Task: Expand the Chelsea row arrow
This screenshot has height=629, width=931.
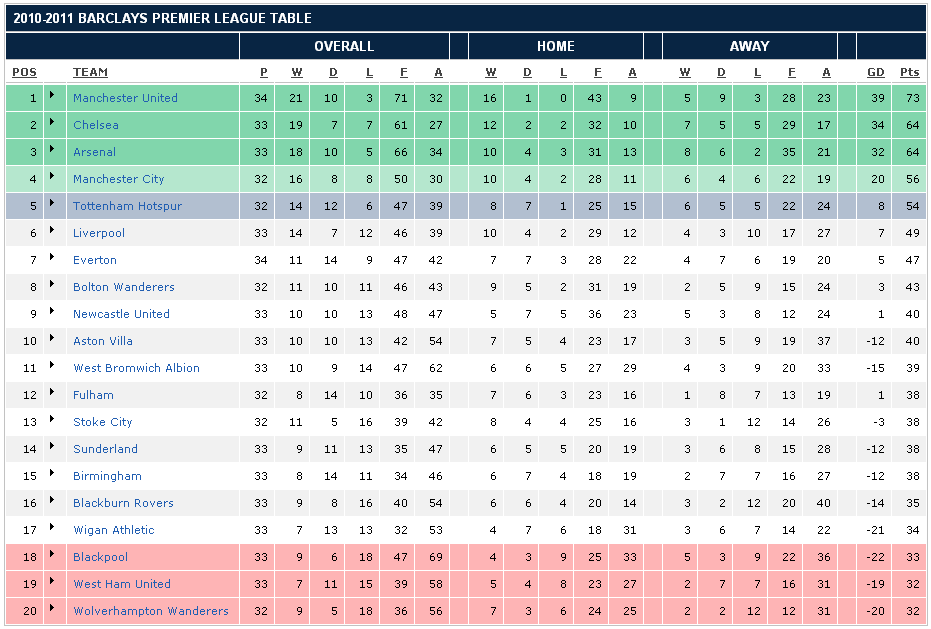Action: tap(52, 123)
